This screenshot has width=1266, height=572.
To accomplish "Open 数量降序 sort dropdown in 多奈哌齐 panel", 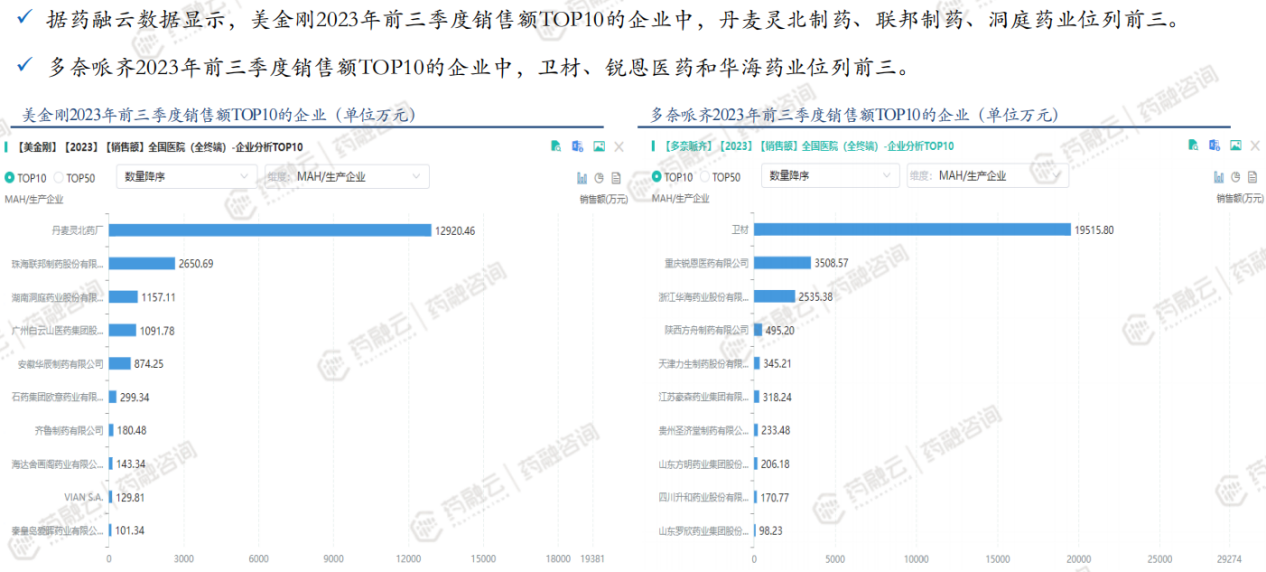I will click(828, 176).
